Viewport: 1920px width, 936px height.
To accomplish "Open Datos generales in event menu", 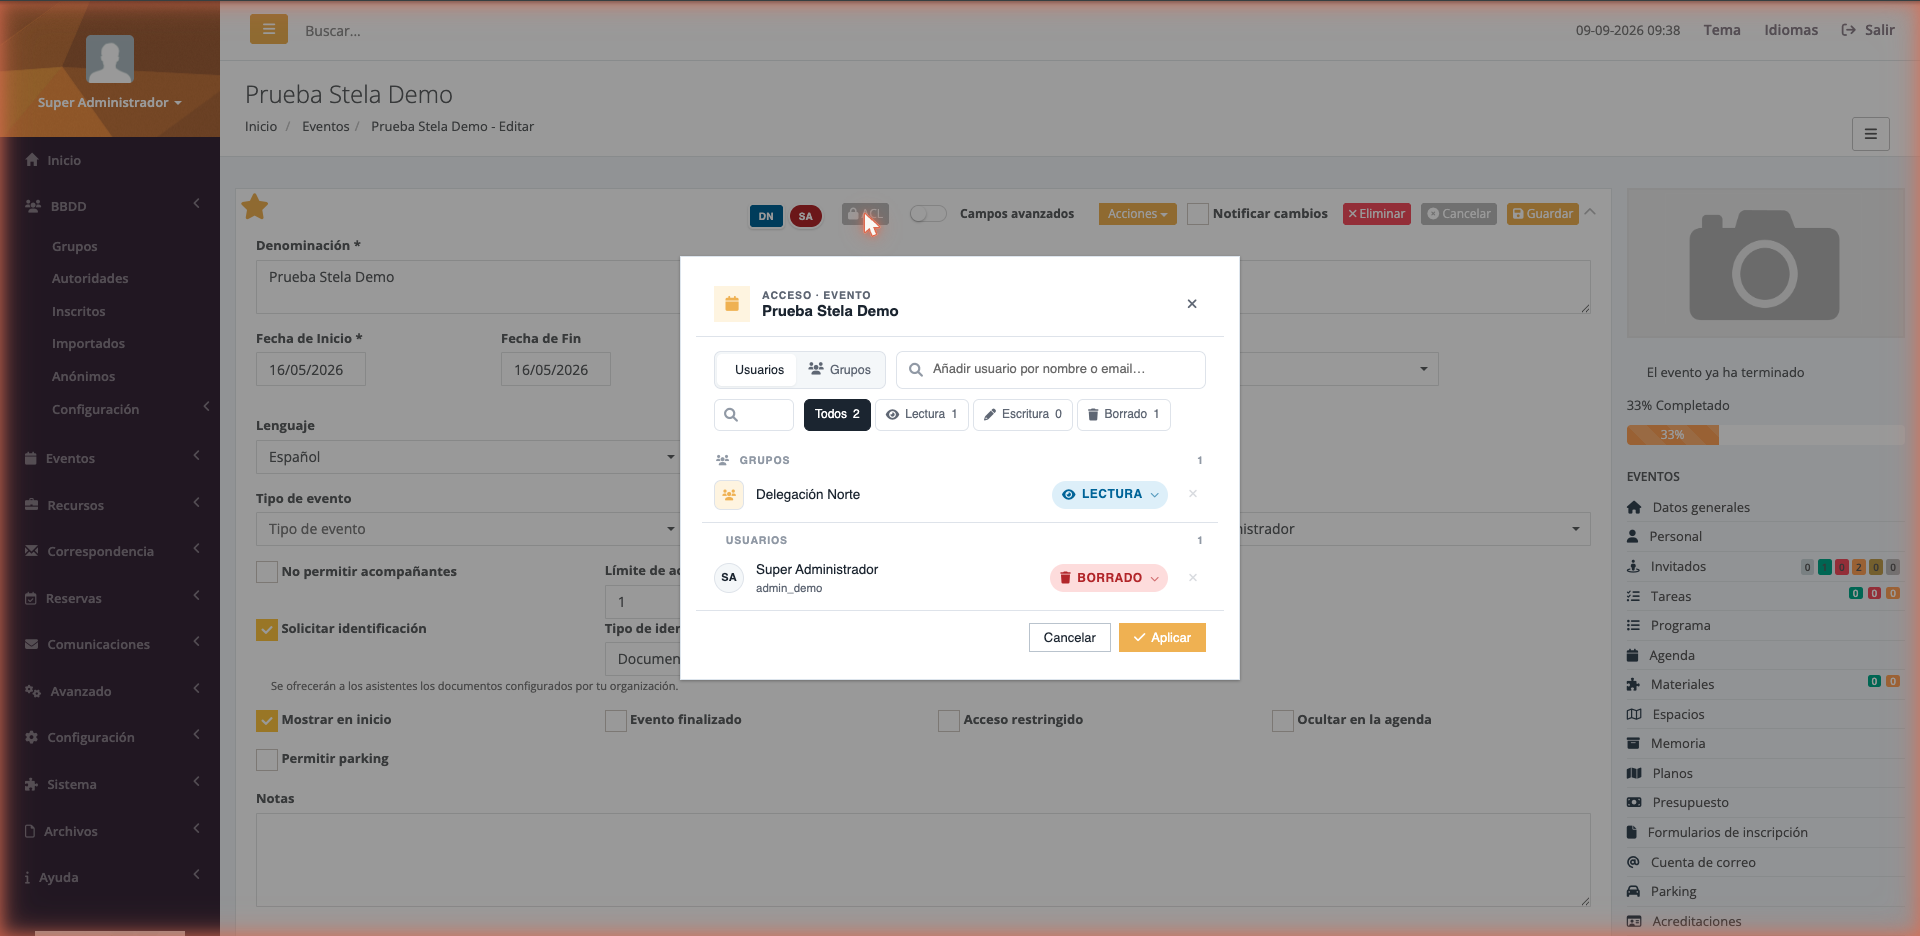I will 1700,507.
